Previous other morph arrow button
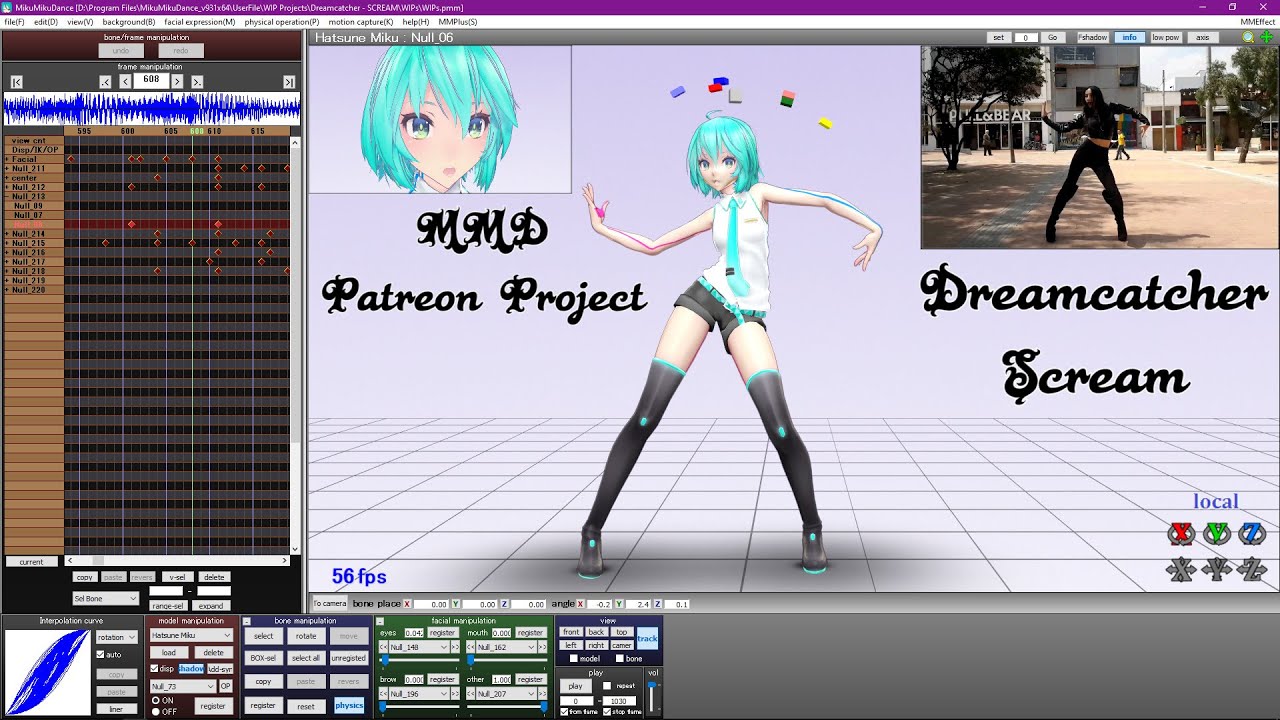This screenshot has width=1280, height=720. (470, 693)
